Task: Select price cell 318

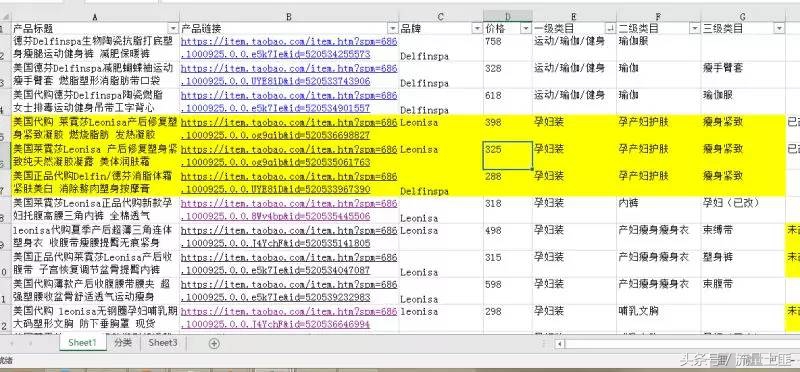Action: point(508,210)
